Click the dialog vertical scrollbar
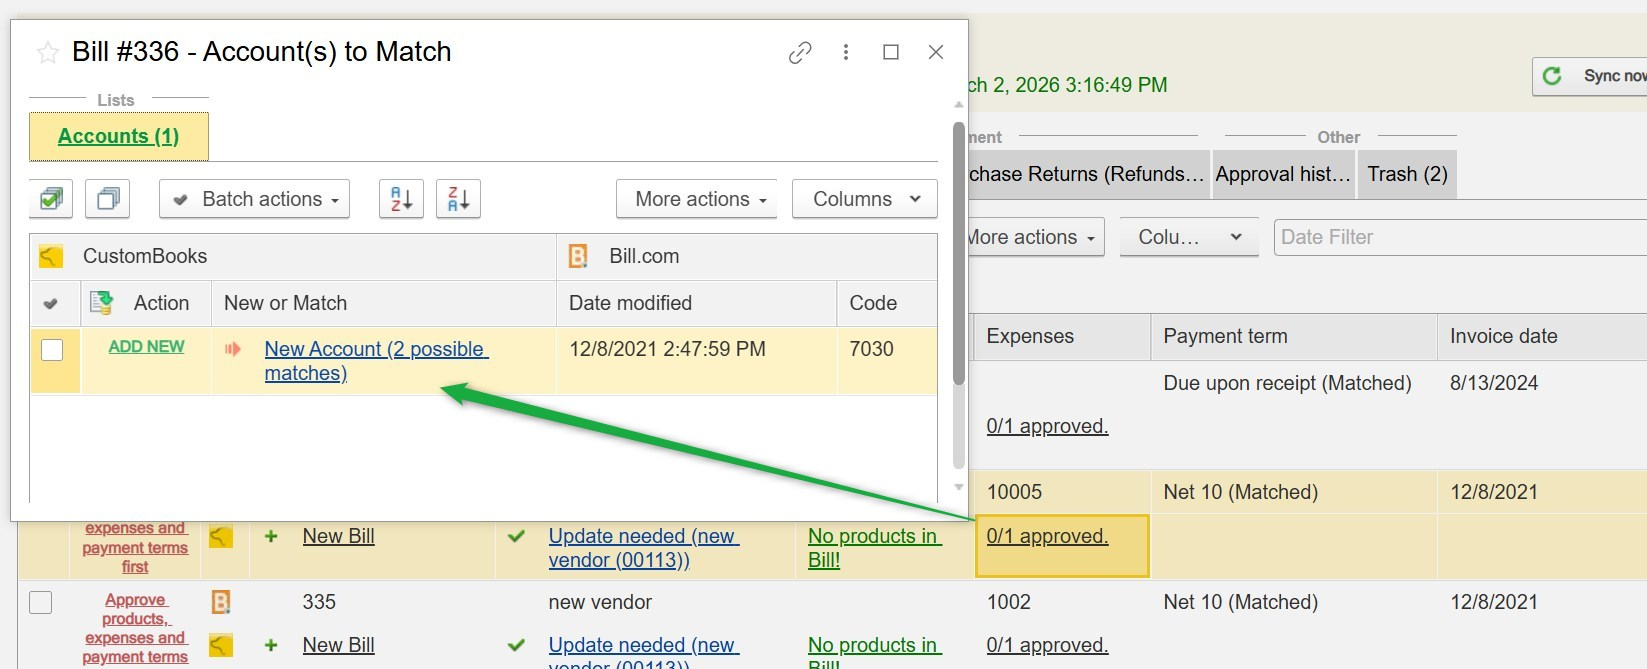This screenshot has height=669, width=1647. (958, 250)
